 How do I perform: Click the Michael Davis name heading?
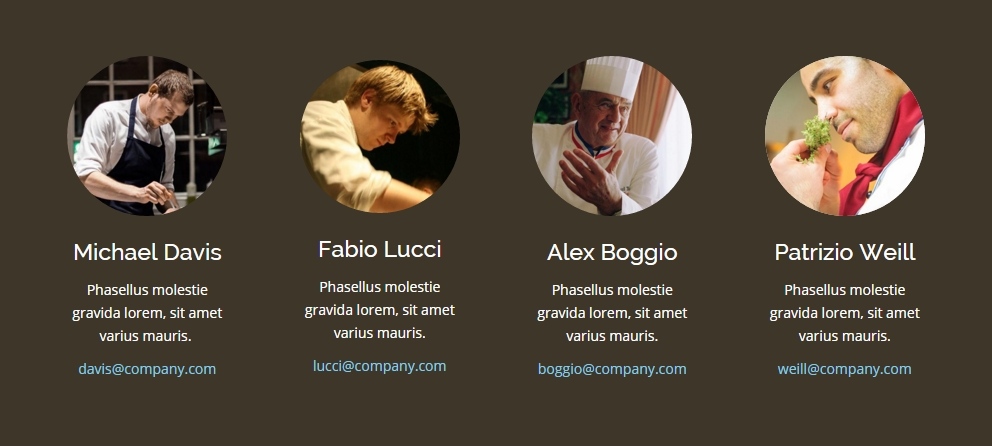[147, 252]
